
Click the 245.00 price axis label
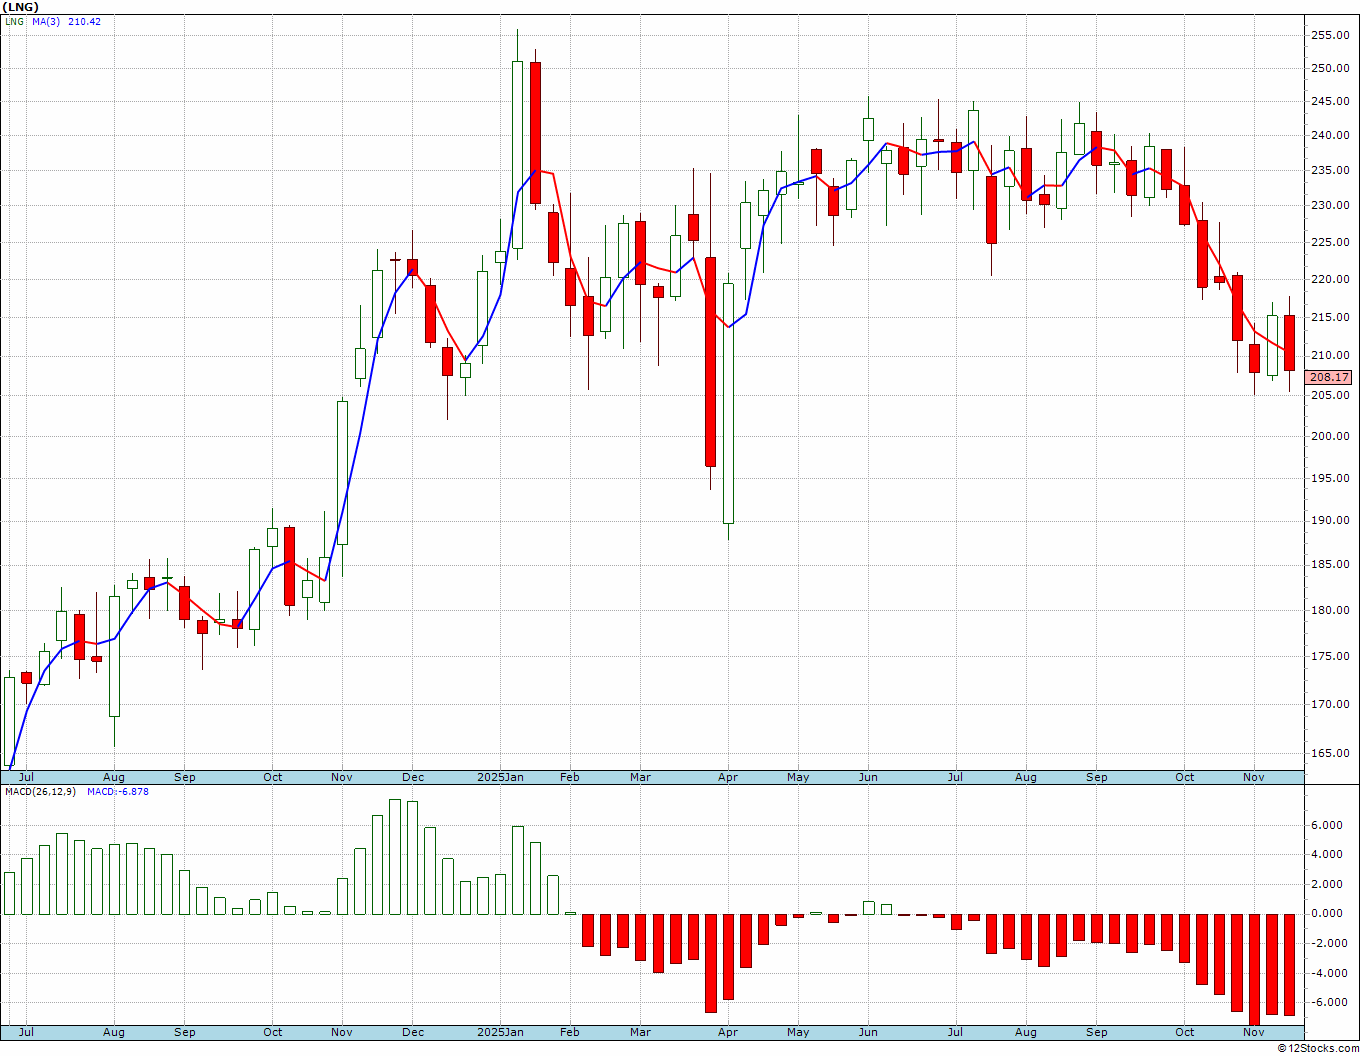1329,101
